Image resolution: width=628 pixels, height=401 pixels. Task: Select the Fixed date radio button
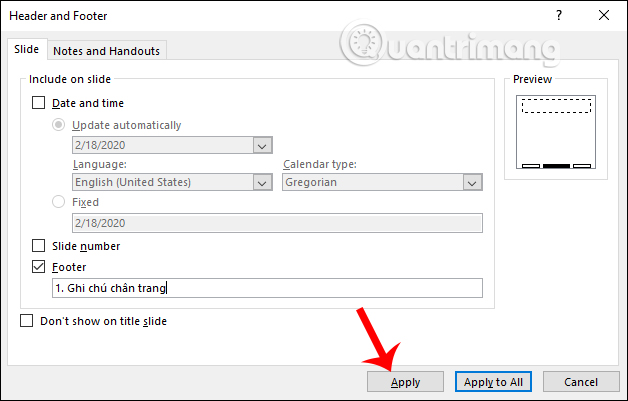59,202
